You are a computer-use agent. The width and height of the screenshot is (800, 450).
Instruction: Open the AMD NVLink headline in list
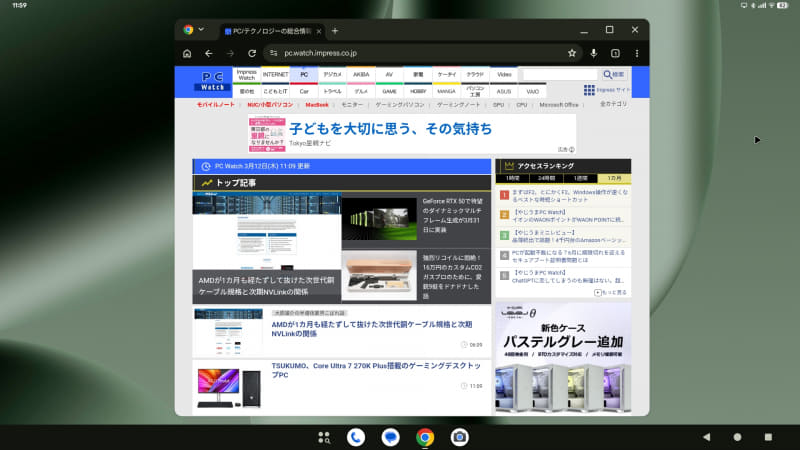coord(372,329)
